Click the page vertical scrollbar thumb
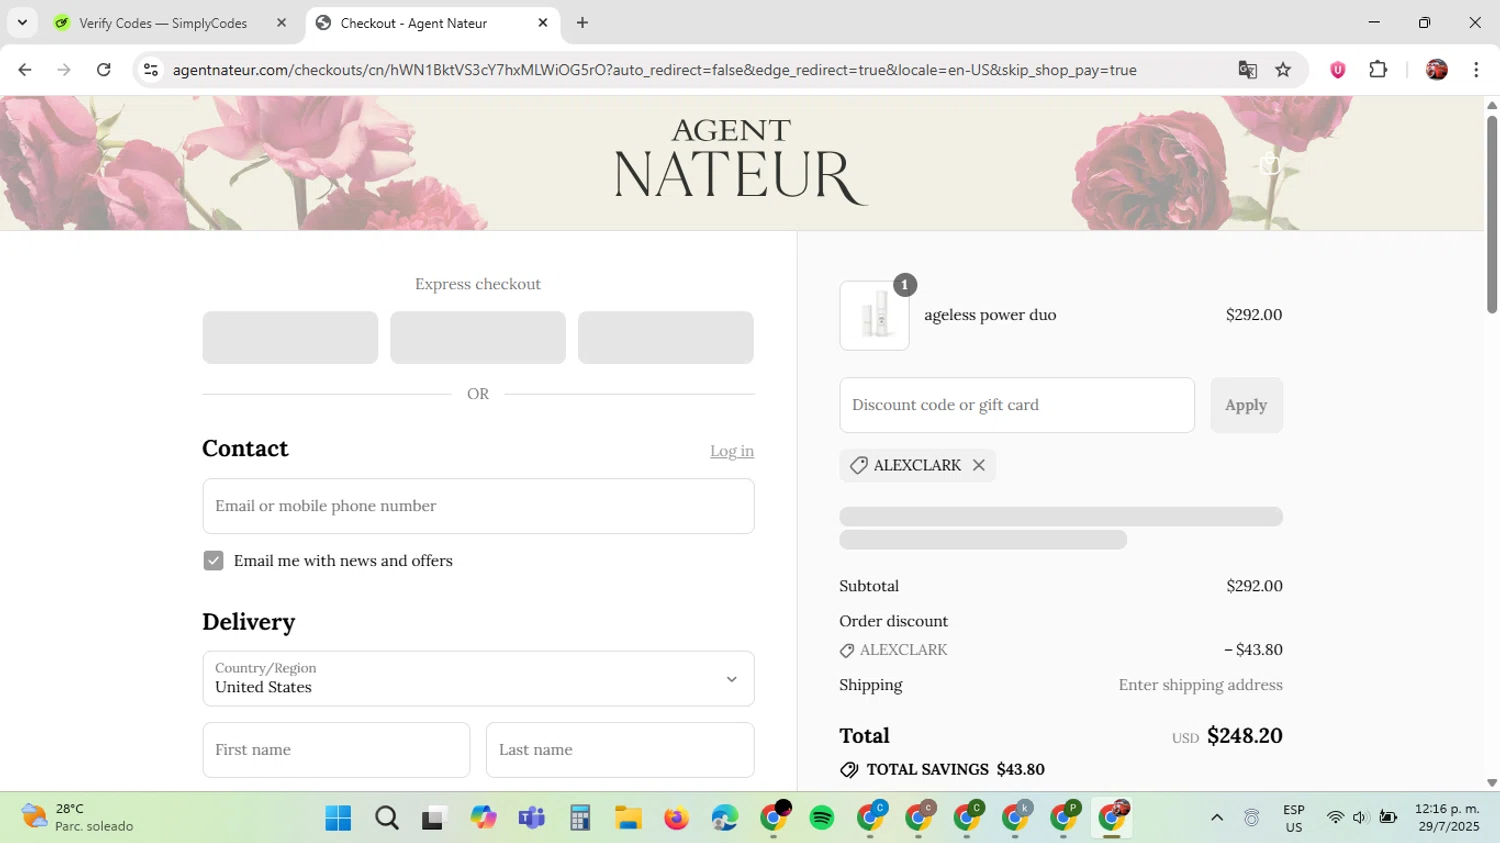Screen dimensions: 1500x843 point(1492,215)
